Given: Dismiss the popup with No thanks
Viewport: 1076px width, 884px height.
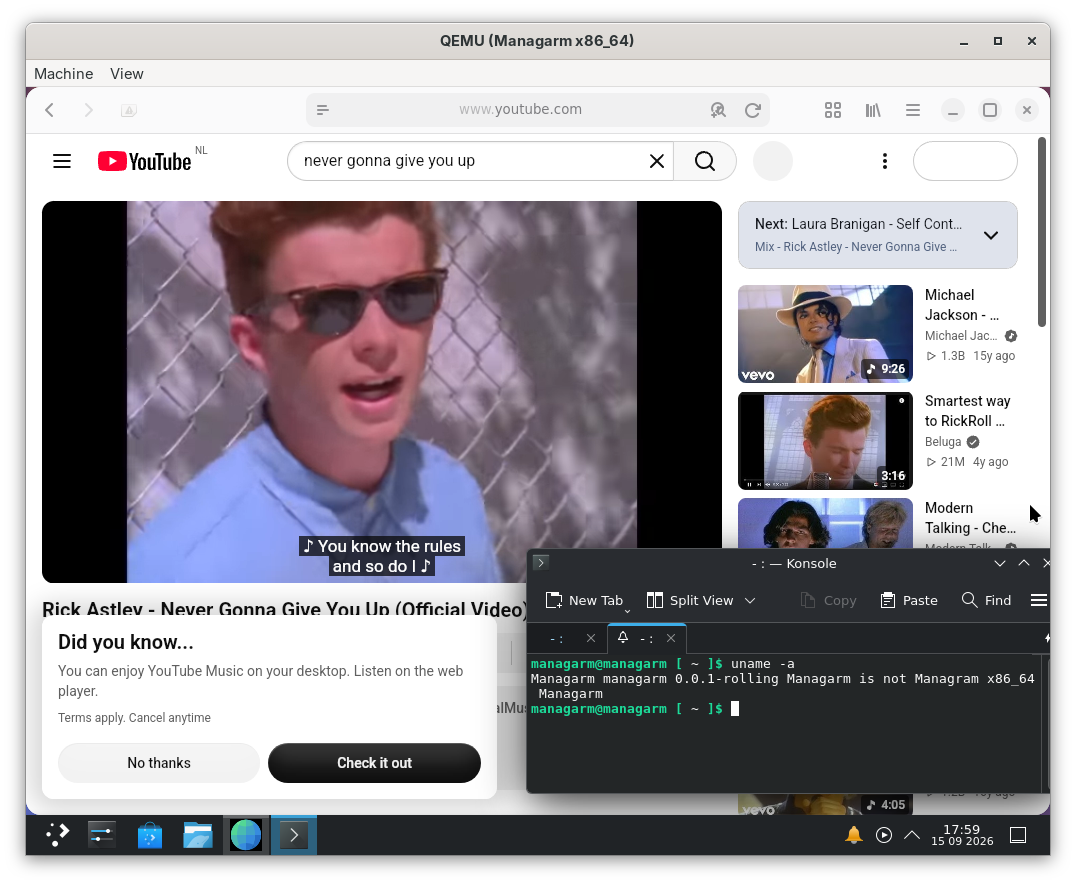Looking at the screenshot, I should (159, 763).
